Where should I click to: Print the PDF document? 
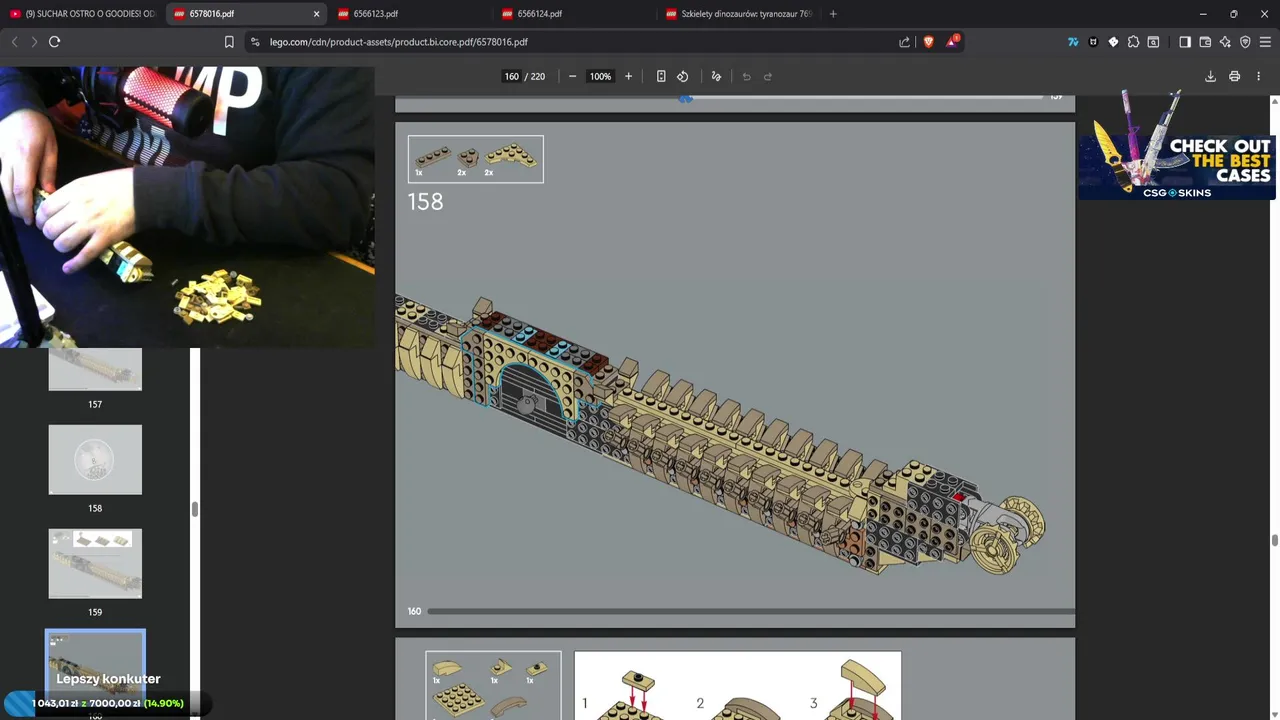tap(1235, 76)
